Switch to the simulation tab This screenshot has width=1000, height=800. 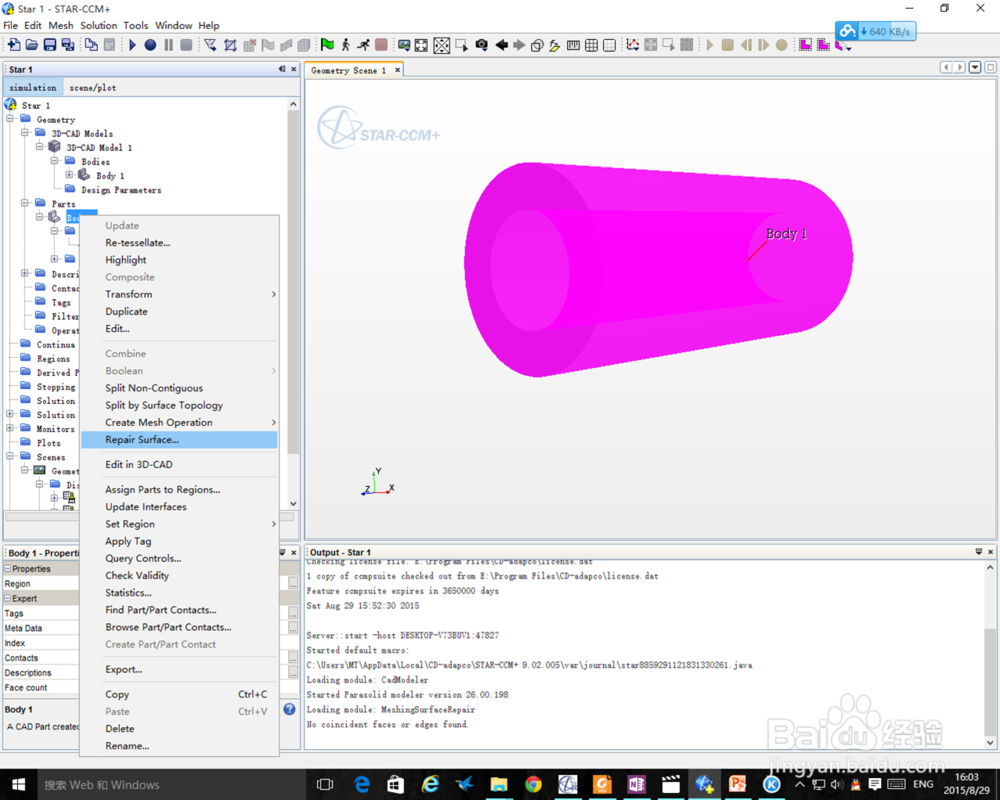click(x=33, y=87)
